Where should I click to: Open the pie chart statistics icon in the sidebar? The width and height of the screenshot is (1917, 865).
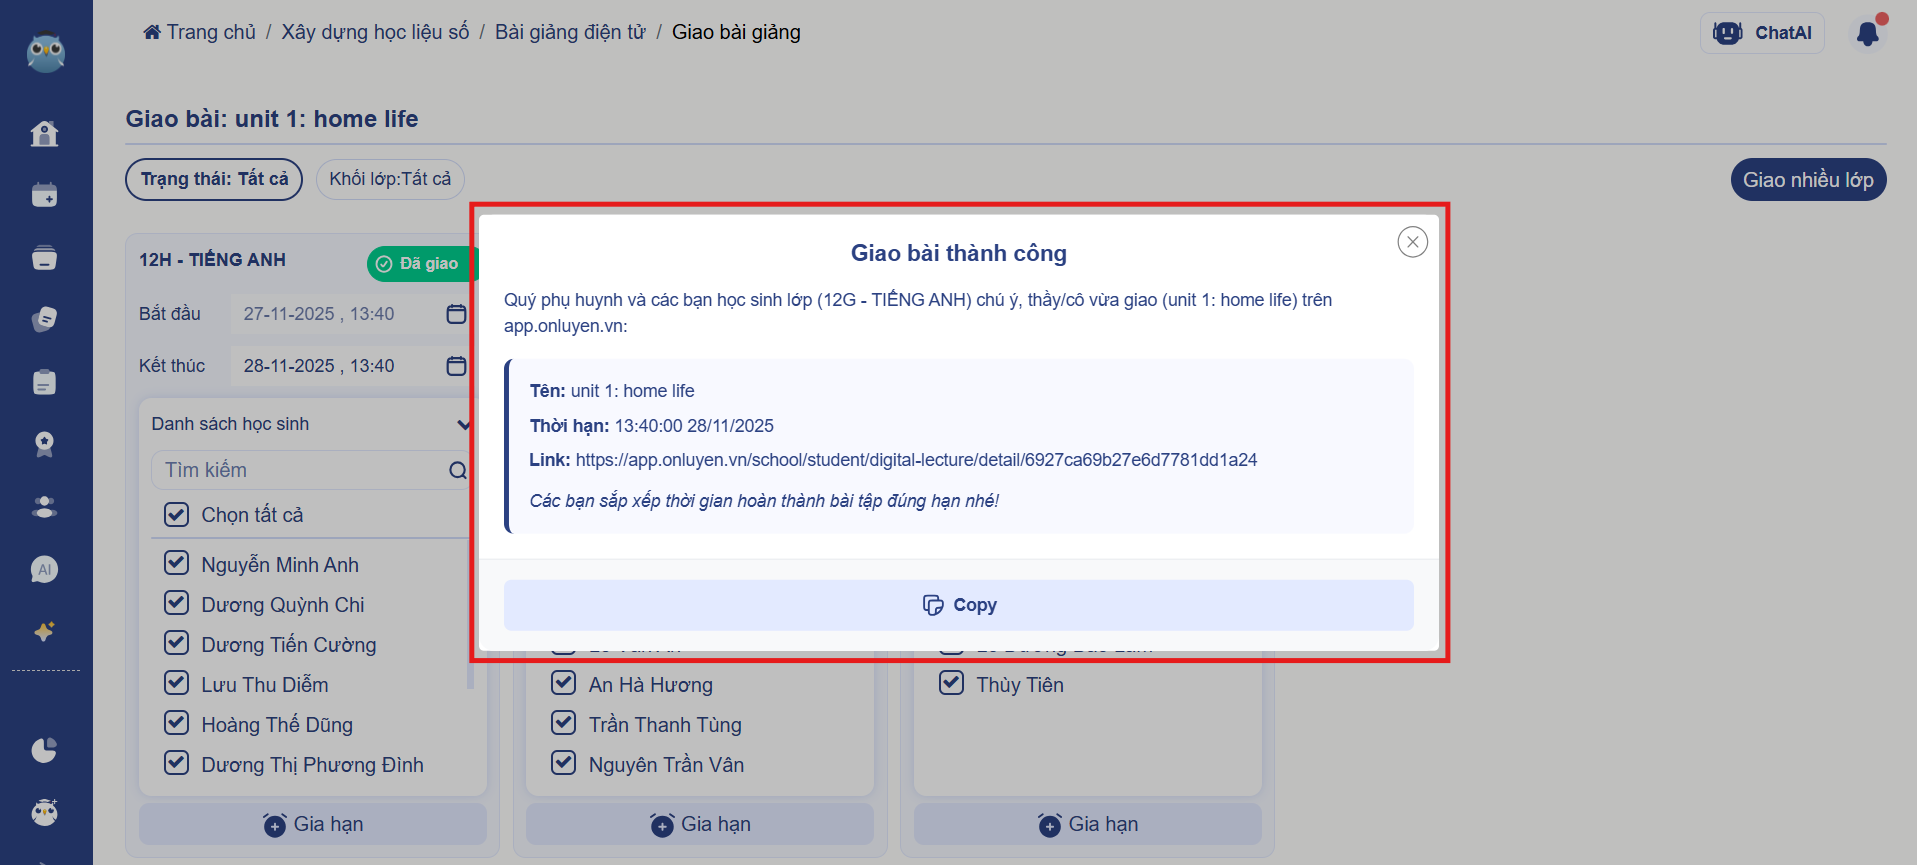coord(45,750)
